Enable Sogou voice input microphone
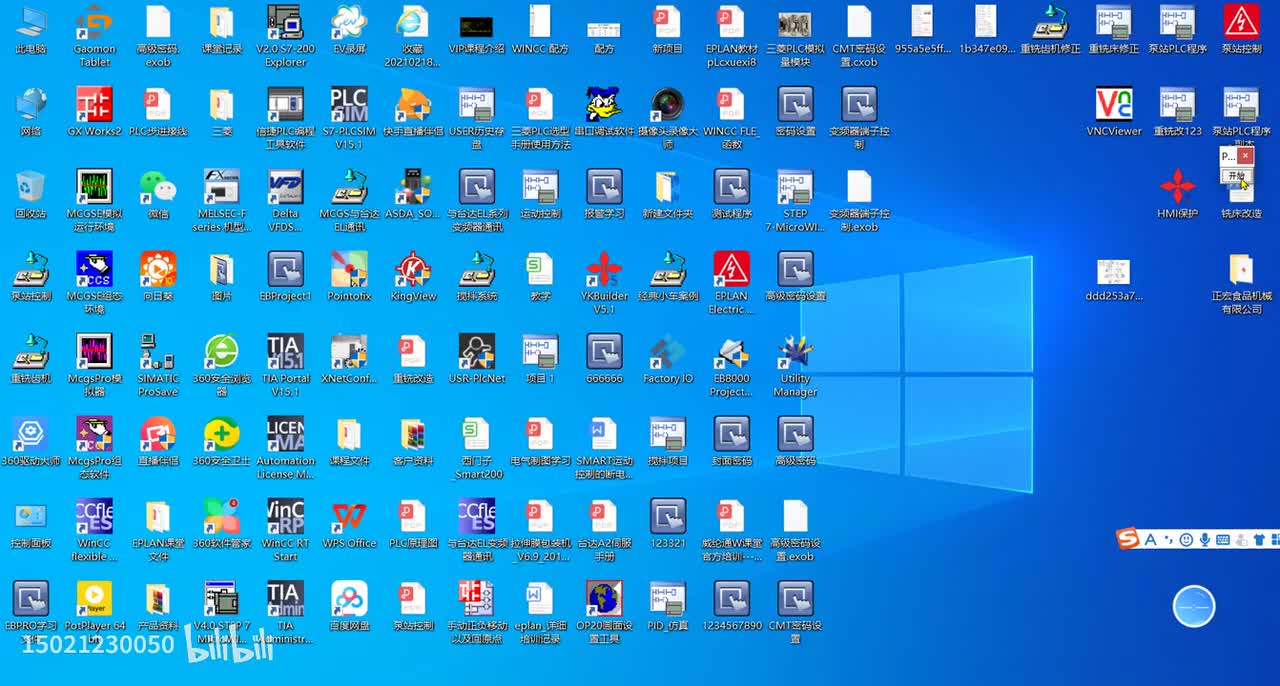 click(x=1205, y=540)
